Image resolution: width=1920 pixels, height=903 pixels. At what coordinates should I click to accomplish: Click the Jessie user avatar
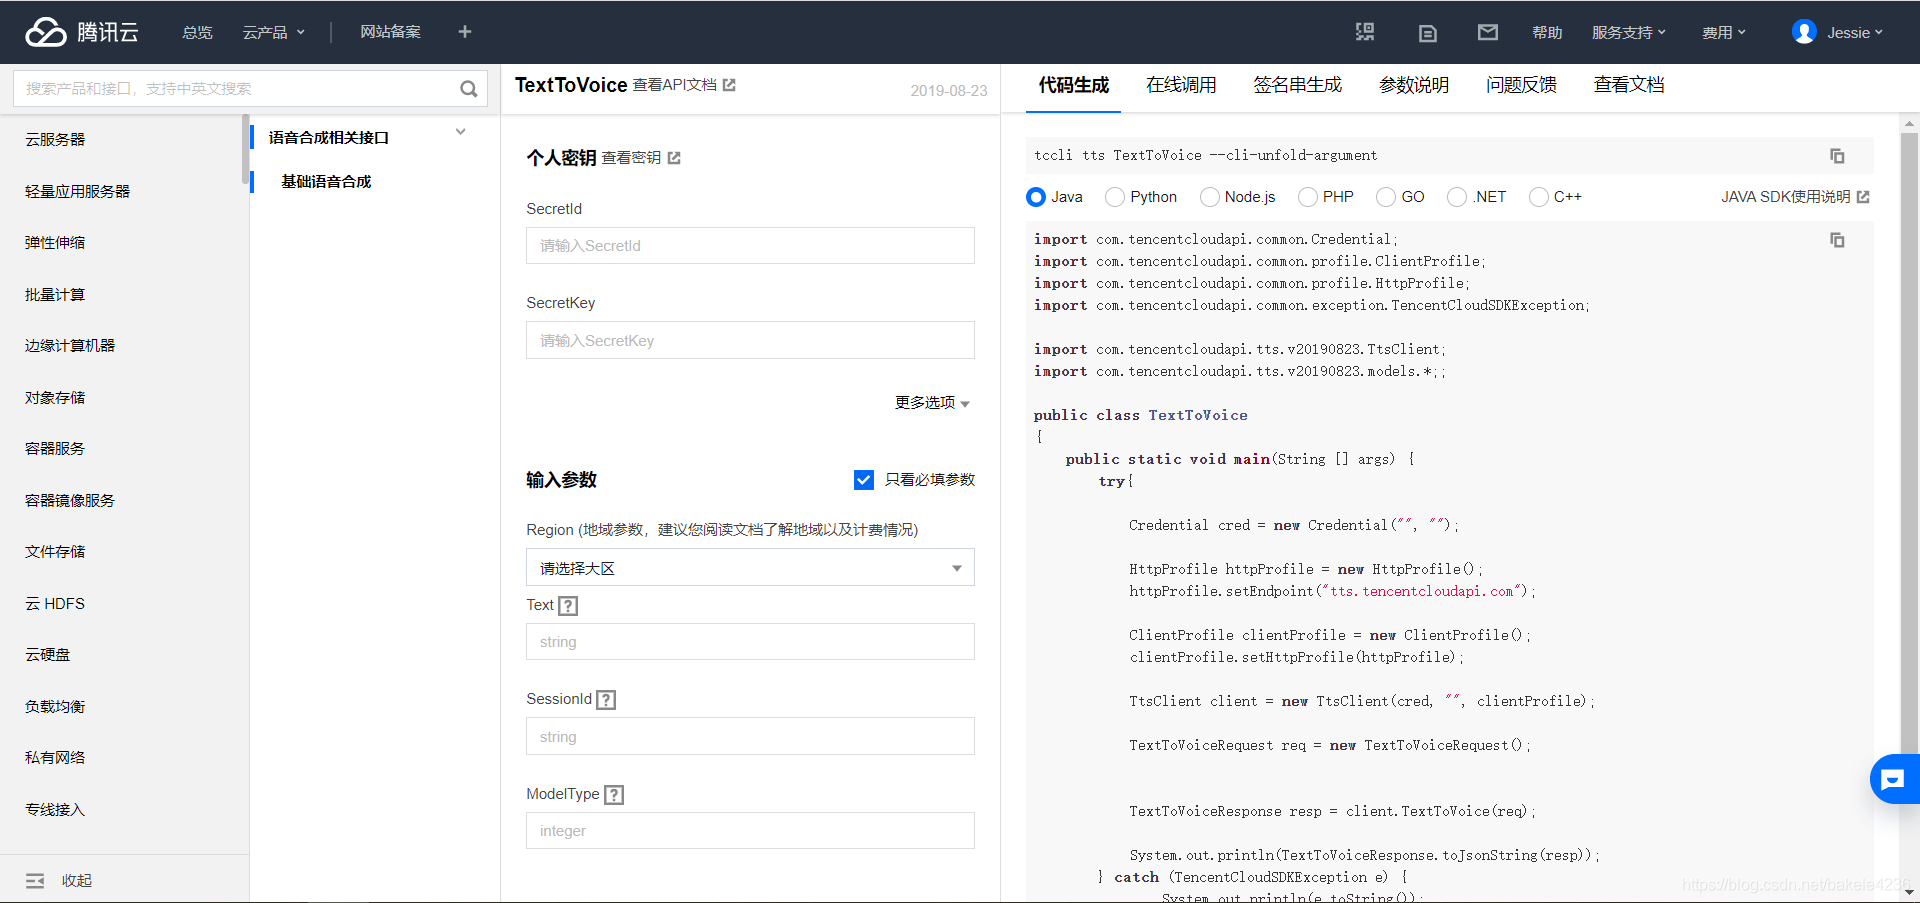[1804, 32]
